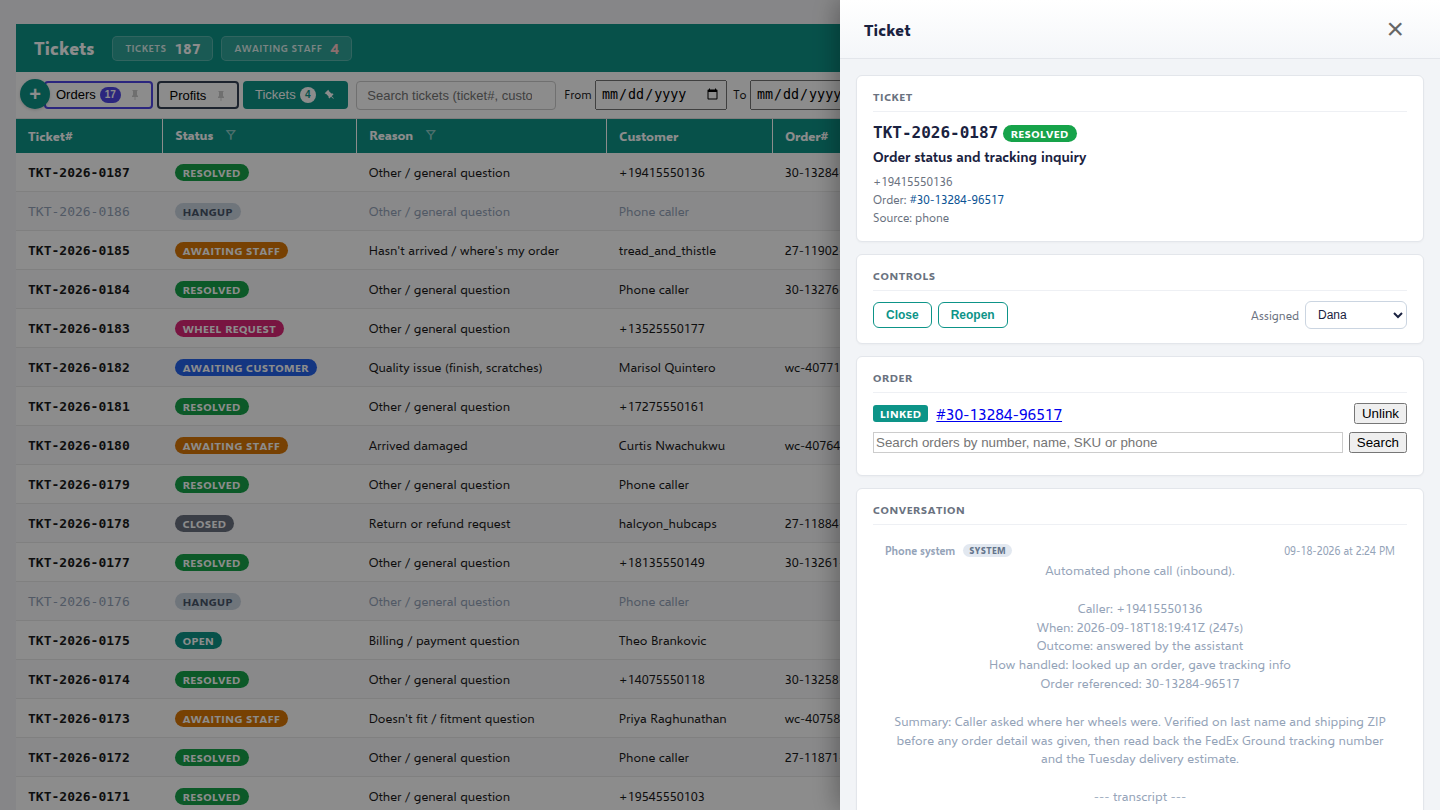Click the Ticket# column header

[89, 136]
